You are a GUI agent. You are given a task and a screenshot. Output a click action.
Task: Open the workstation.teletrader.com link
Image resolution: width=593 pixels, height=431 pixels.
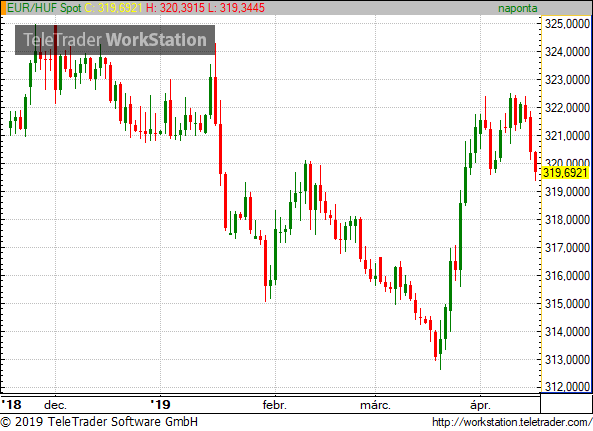pos(512,422)
